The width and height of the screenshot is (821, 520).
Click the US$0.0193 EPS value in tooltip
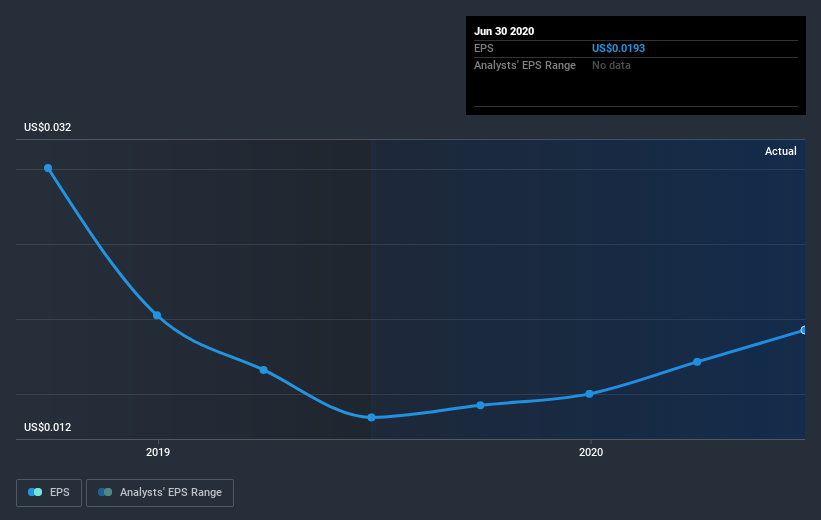(618, 48)
